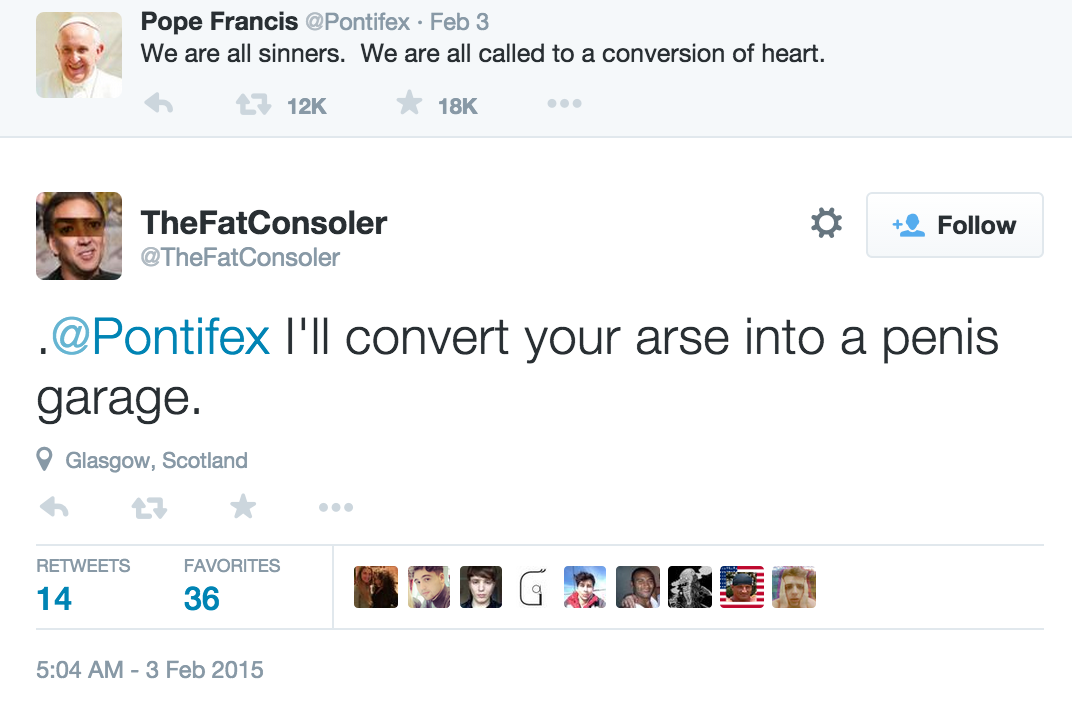Favorite the Pope Francis tweet with the star

409,104
